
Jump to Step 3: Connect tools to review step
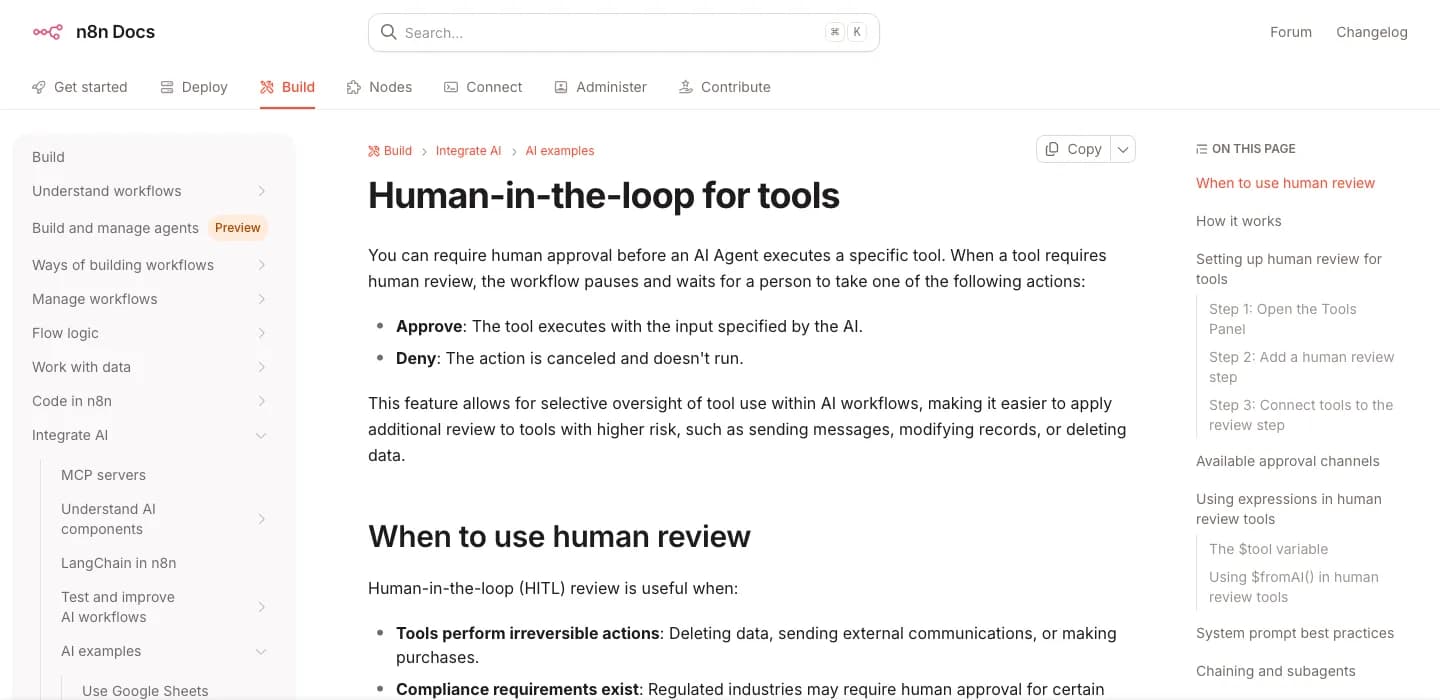(x=1301, y=415)
